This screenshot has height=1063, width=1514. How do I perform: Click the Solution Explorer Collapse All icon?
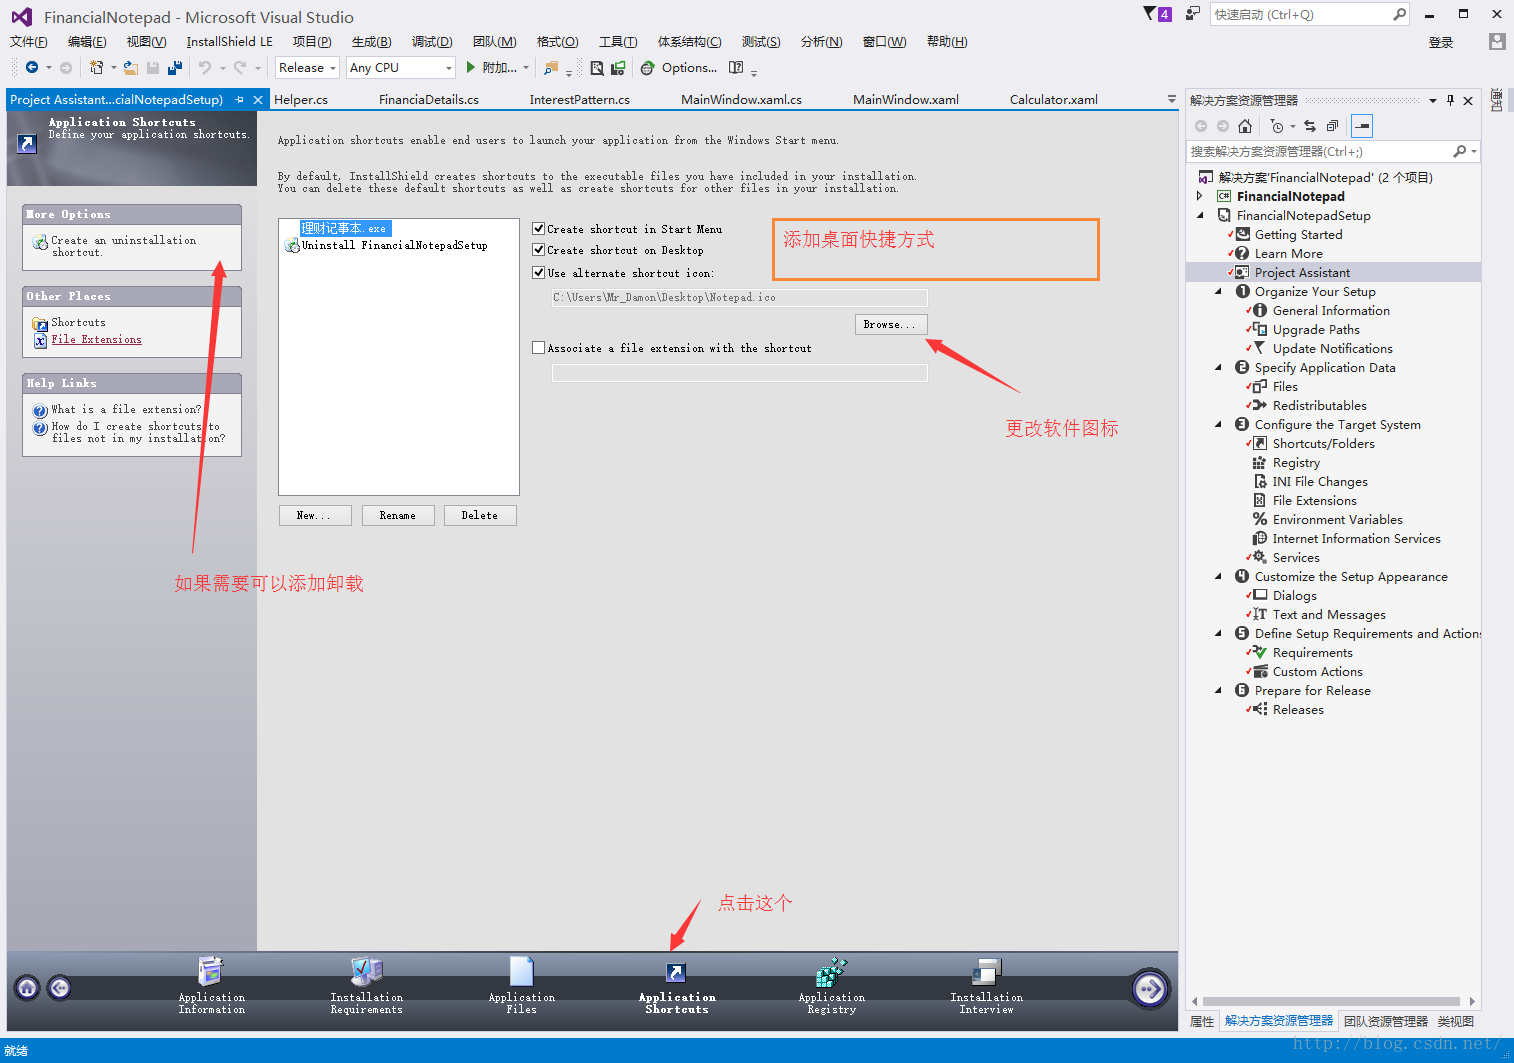pos(1332,126)
